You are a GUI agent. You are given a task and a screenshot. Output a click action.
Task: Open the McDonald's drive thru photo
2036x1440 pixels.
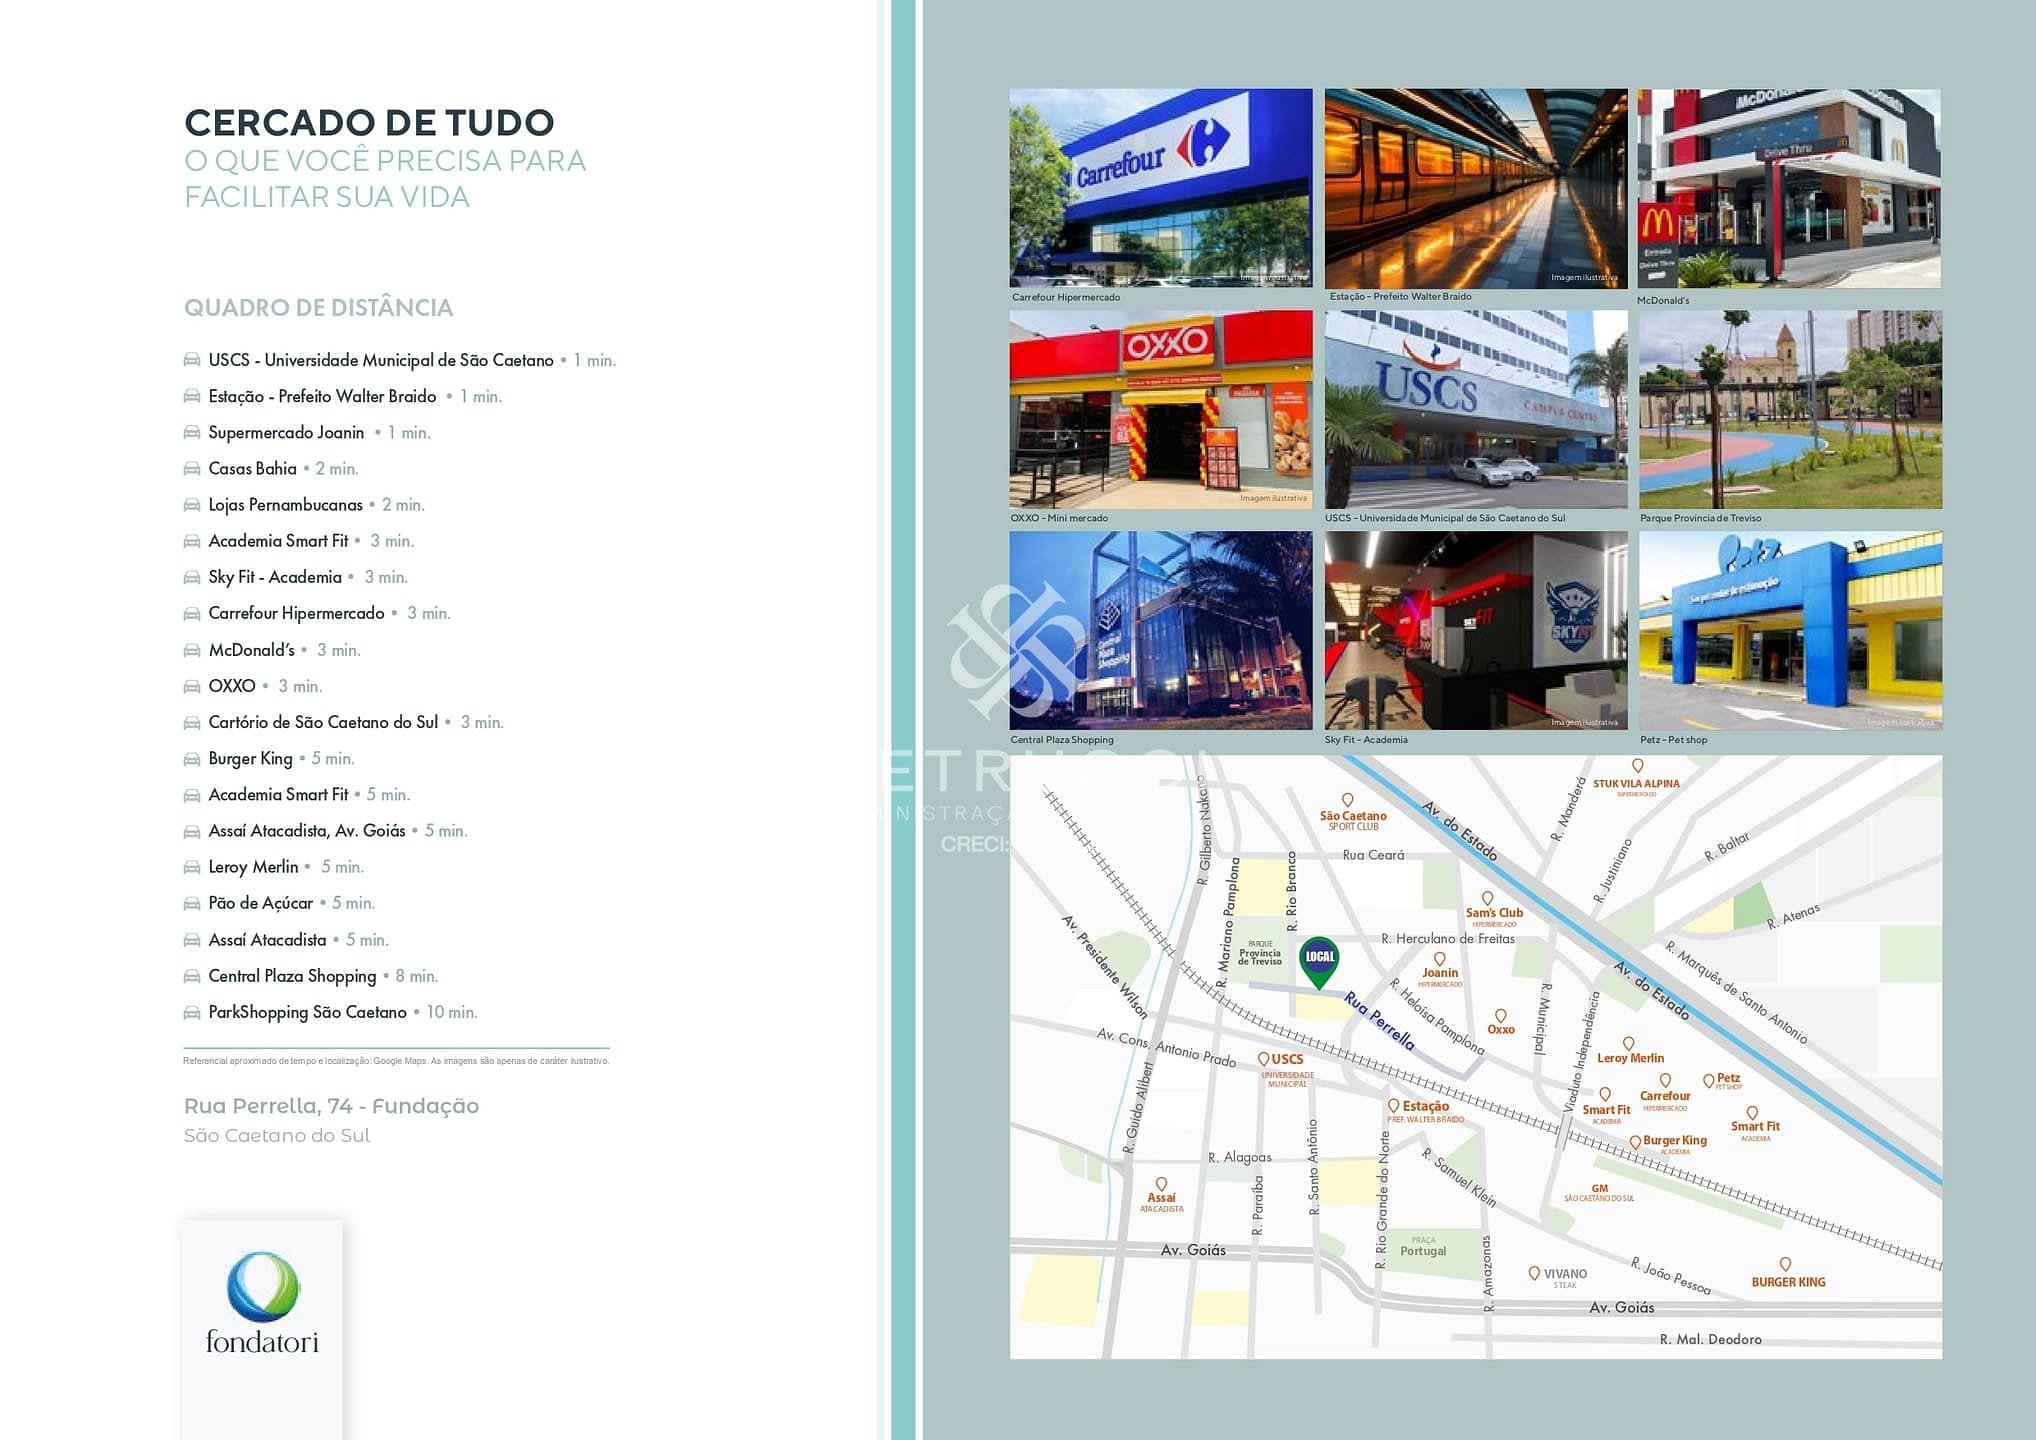1789,188
